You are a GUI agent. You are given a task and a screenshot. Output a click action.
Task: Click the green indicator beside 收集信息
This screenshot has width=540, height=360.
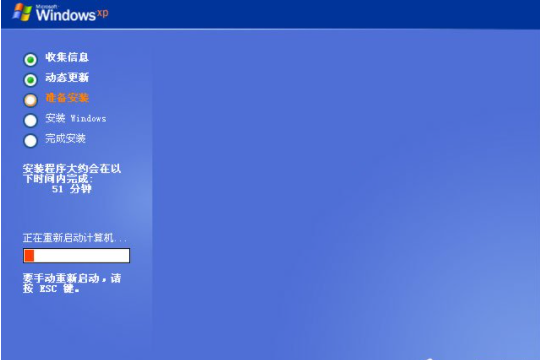point(30,60)
